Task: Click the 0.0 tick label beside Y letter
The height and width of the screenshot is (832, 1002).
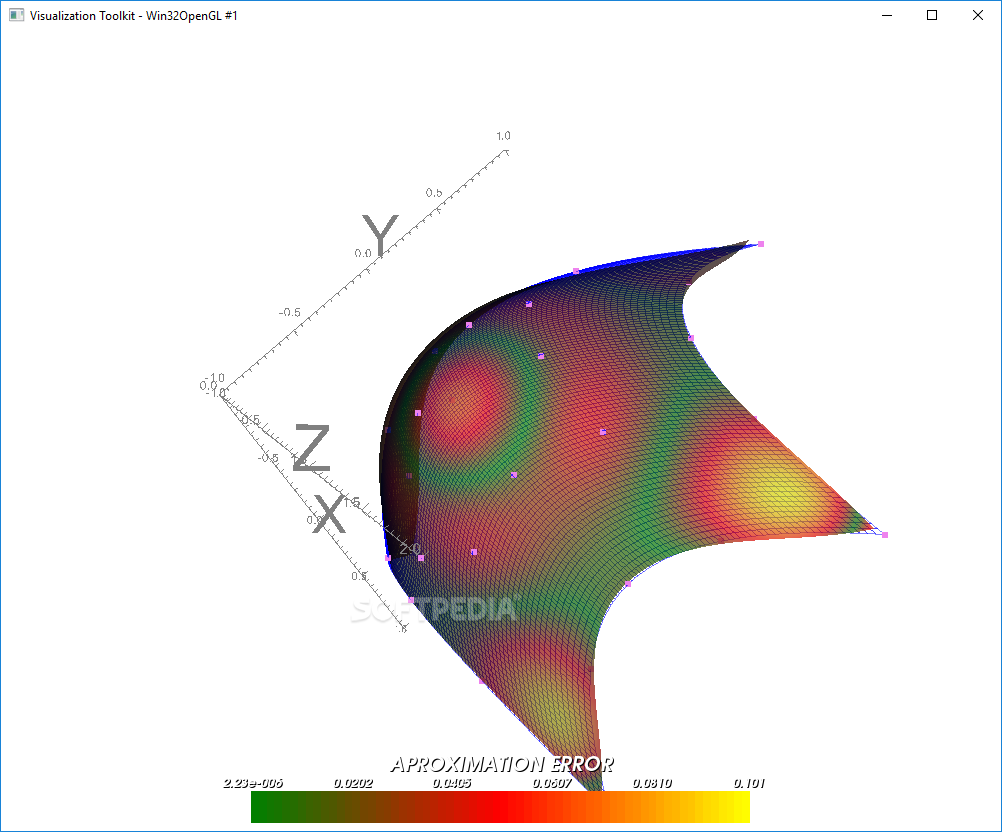Action: click(x=363, y=253)
